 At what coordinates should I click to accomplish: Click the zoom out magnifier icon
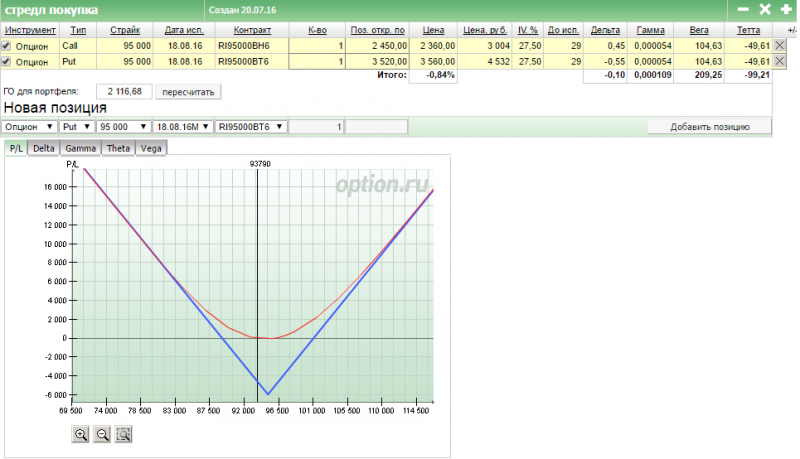point(102,434)
